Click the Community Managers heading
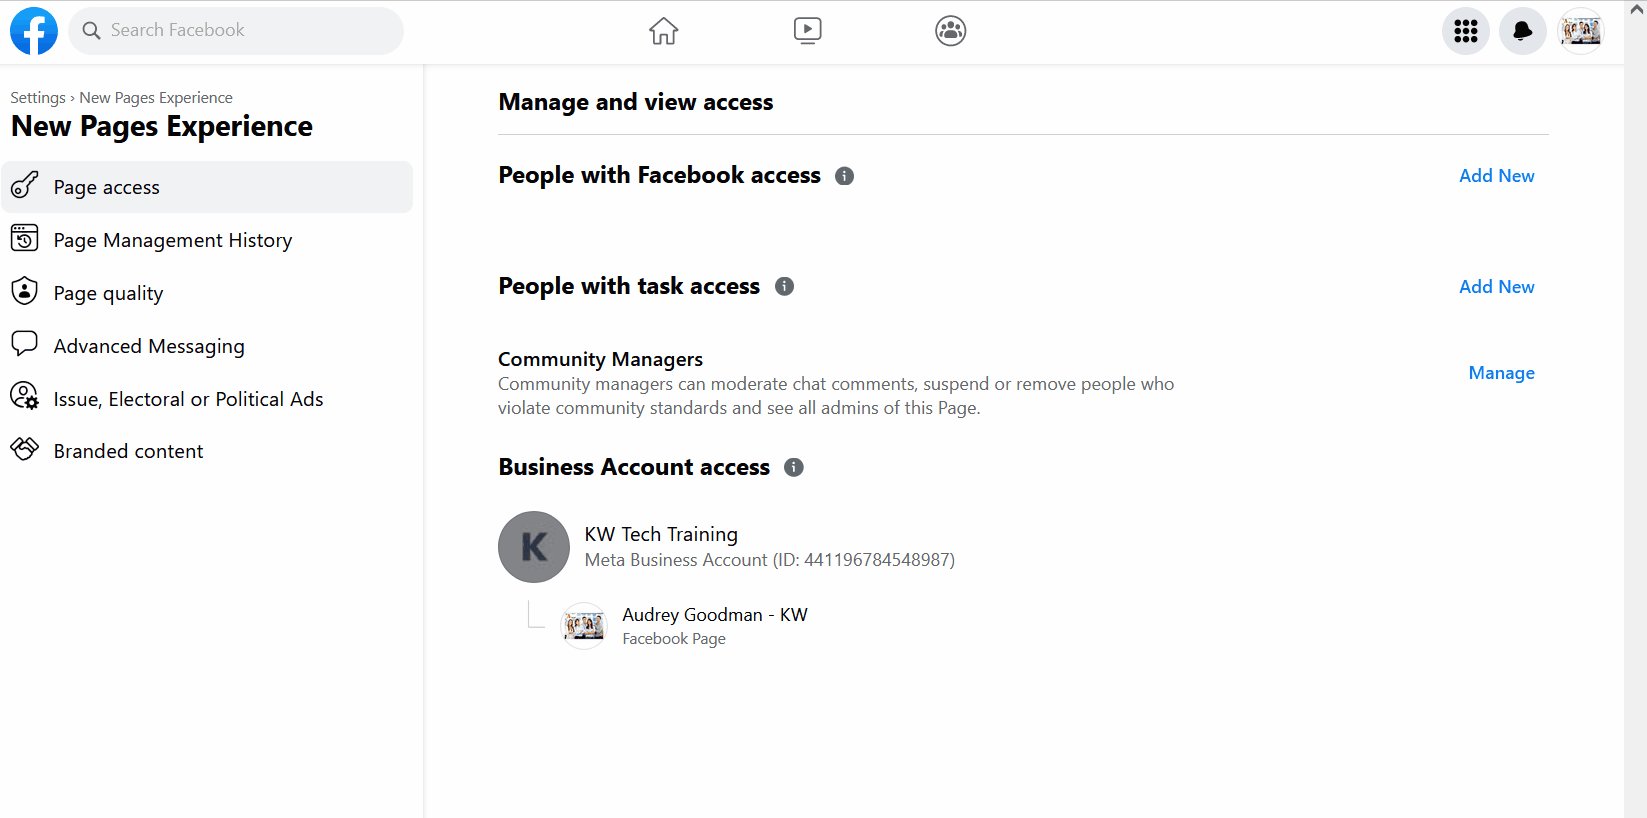 (x=600, y=359)
